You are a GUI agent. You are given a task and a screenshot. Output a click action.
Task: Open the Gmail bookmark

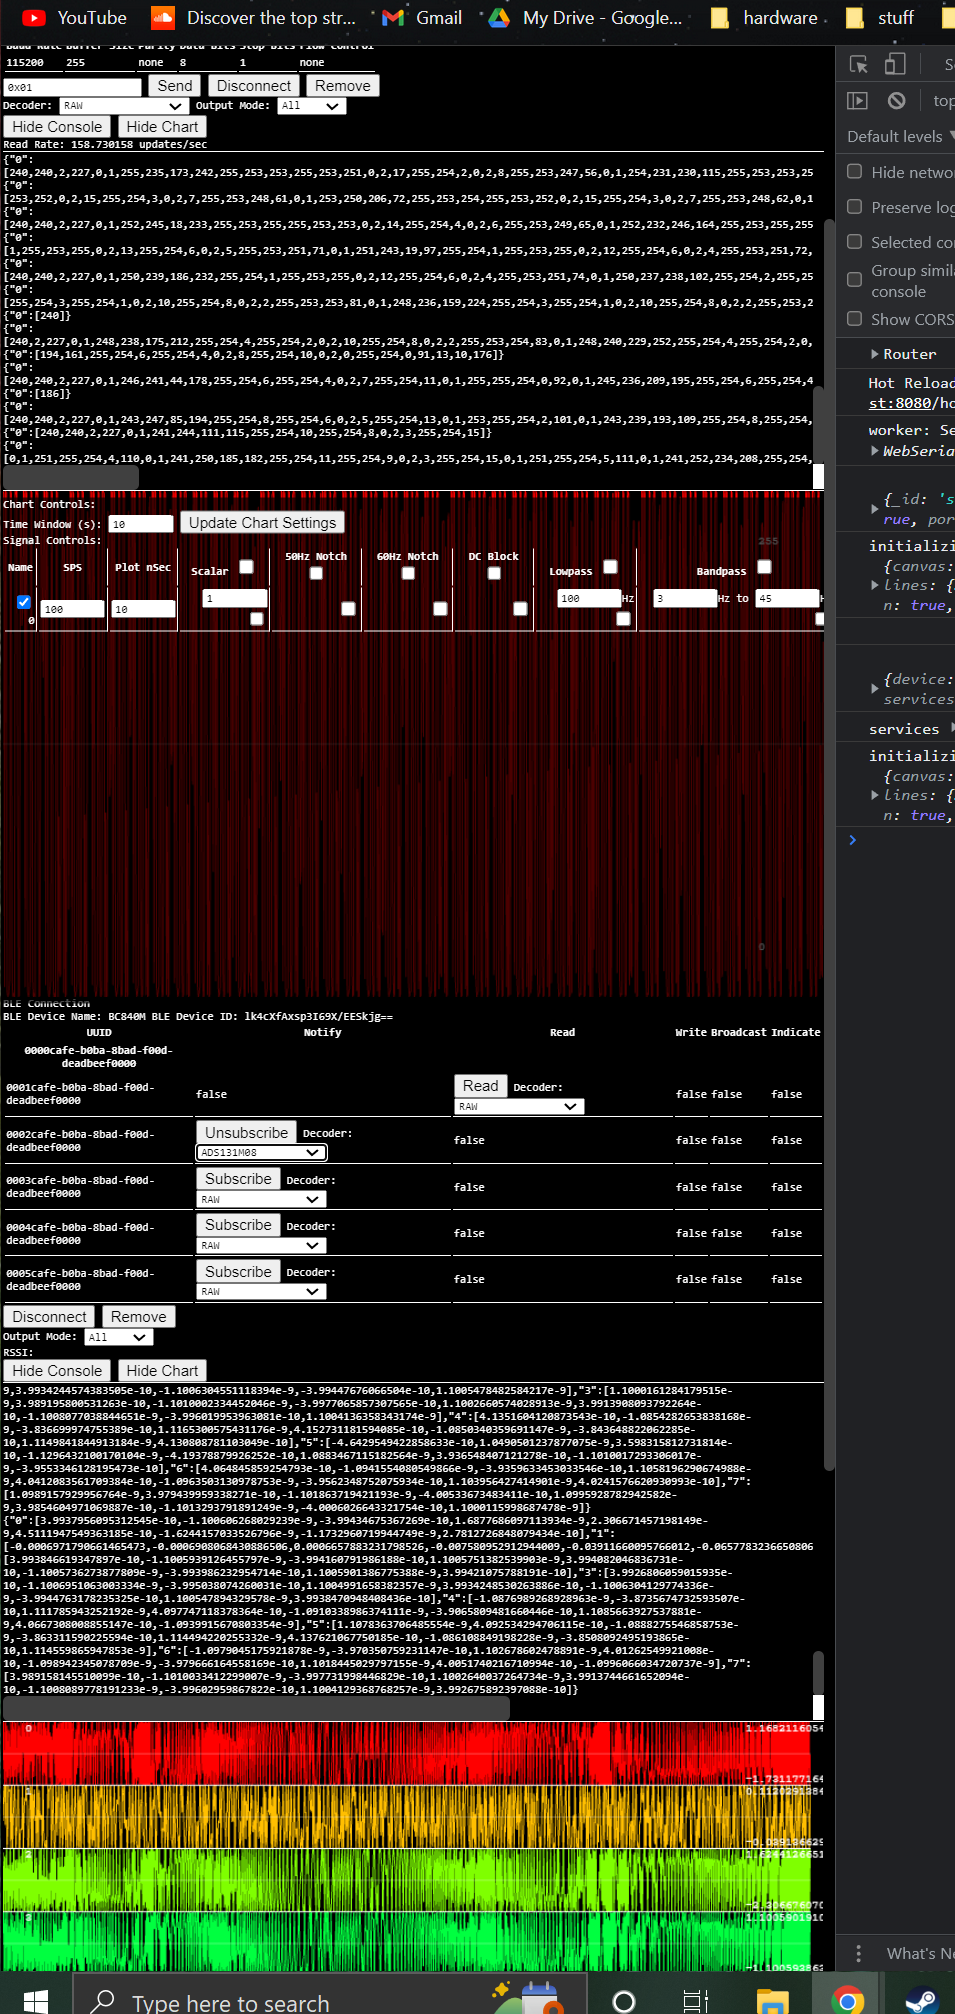pyautogui.click(x=422, y=17)
